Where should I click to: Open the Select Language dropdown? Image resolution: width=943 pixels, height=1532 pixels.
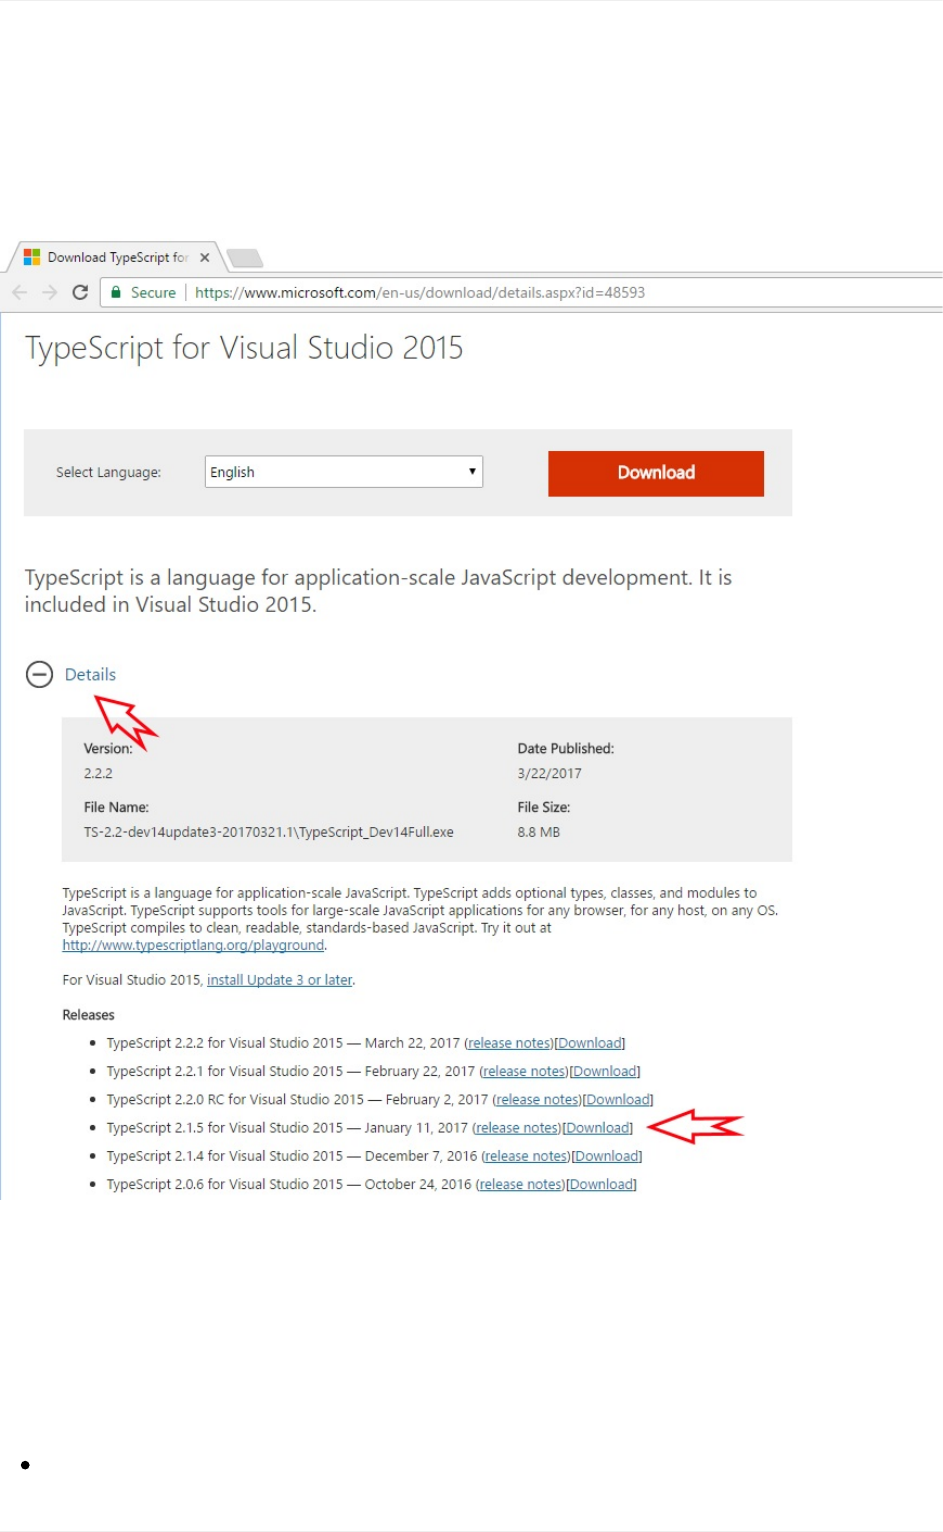pos(344,472)
